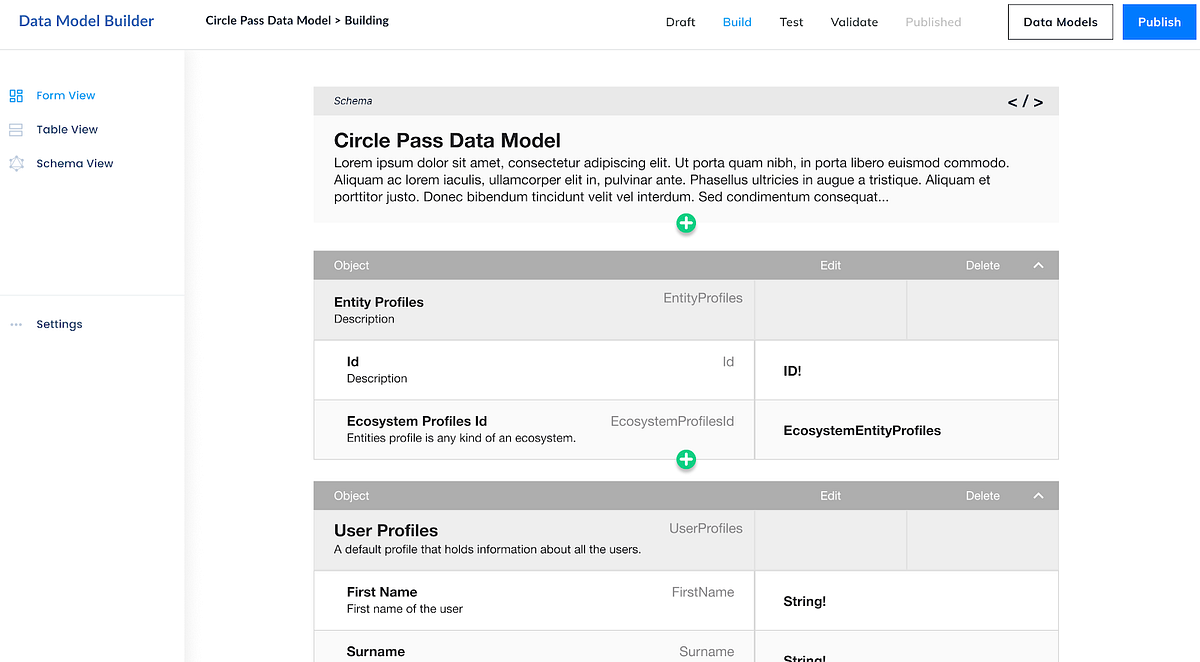Switch to the Validate tab
This screenshot has width=1200, height=662.
[854, 21]
